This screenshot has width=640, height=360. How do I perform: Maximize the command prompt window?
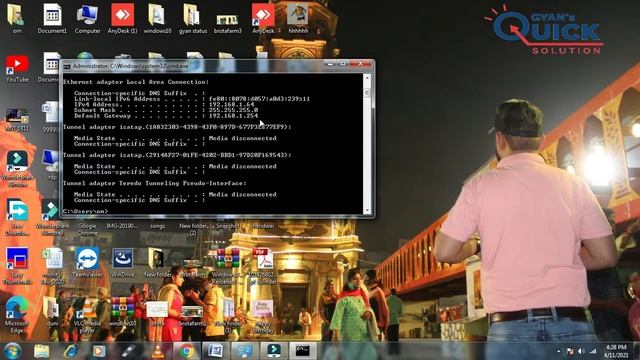coord(343,64)
